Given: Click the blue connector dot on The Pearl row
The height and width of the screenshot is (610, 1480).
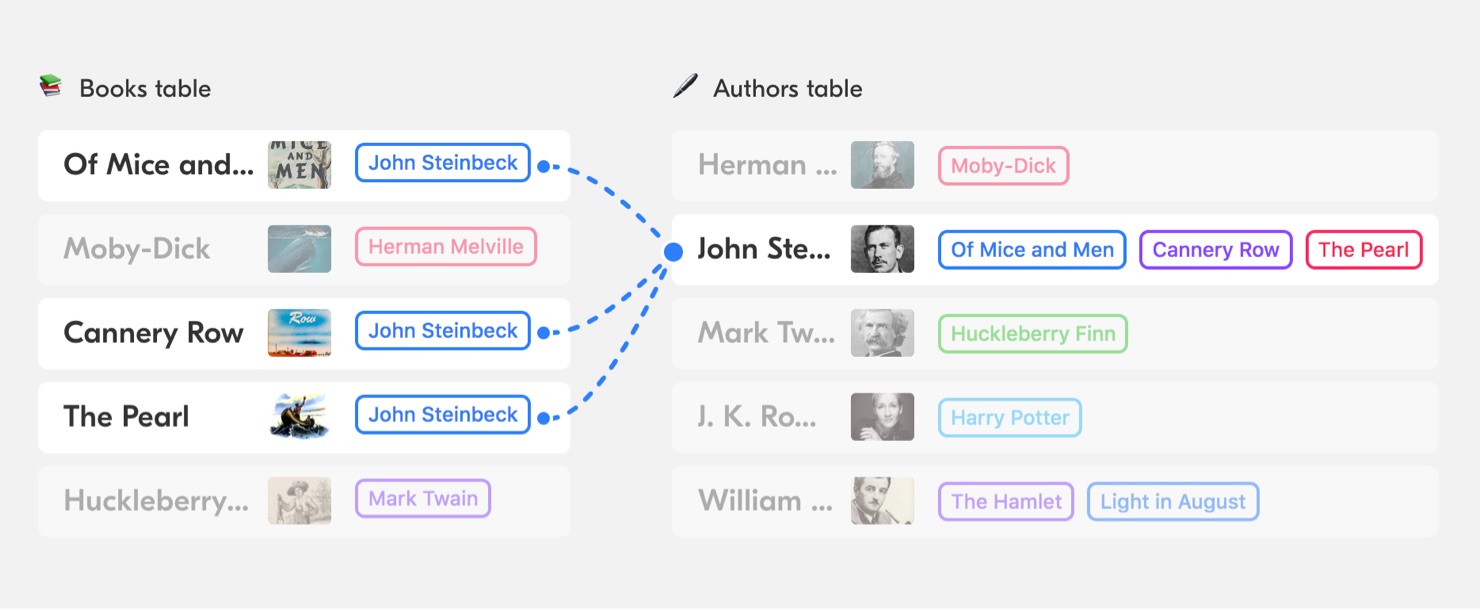Looking at the screenshot, I should pyautogui.click(x=543, y=419).
